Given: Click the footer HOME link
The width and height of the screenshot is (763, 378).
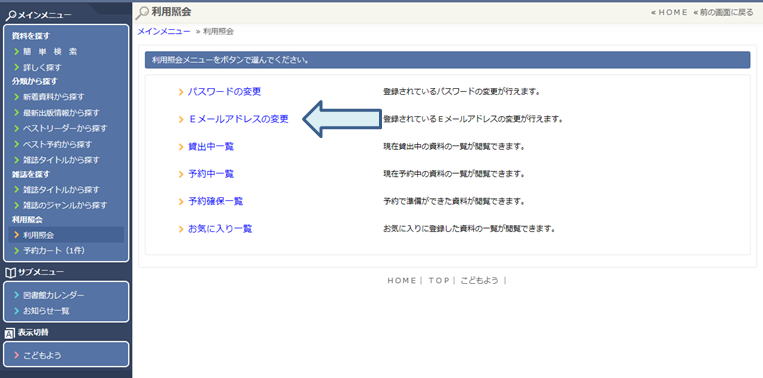Looking at the screenshot, I should click(x=401, y=281).
